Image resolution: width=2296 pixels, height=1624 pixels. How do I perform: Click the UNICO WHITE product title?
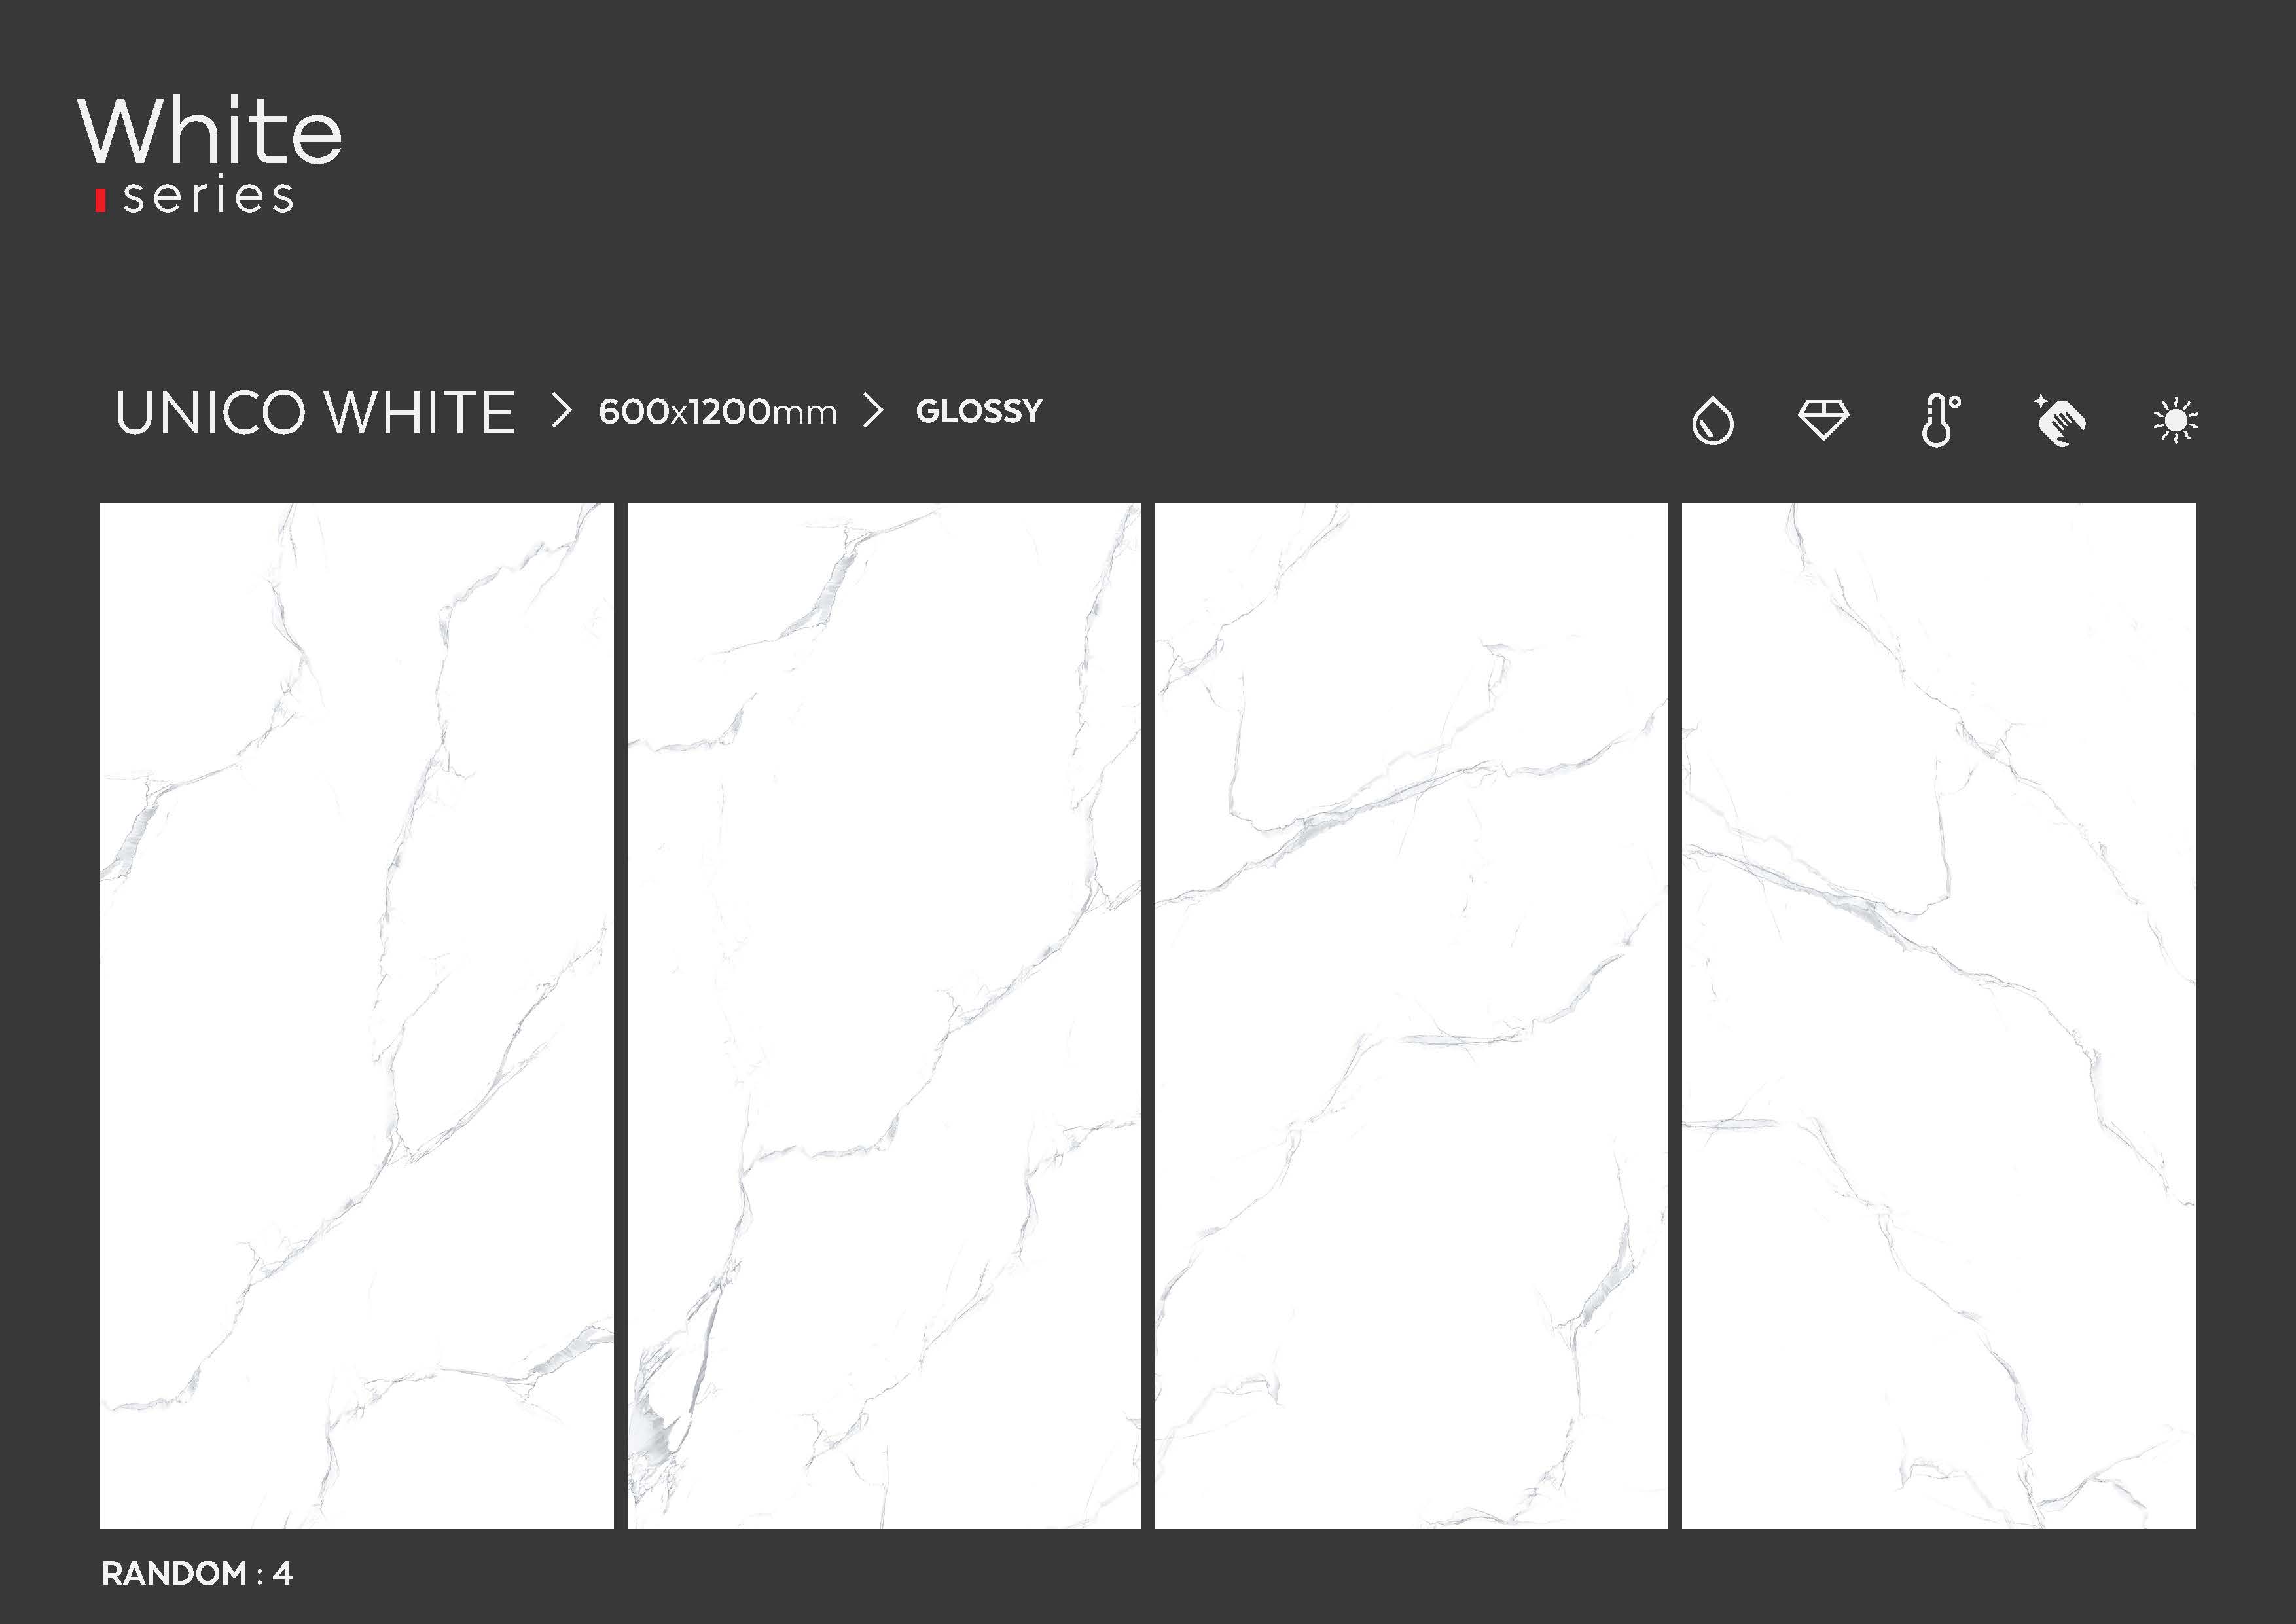tap(315, 413)
